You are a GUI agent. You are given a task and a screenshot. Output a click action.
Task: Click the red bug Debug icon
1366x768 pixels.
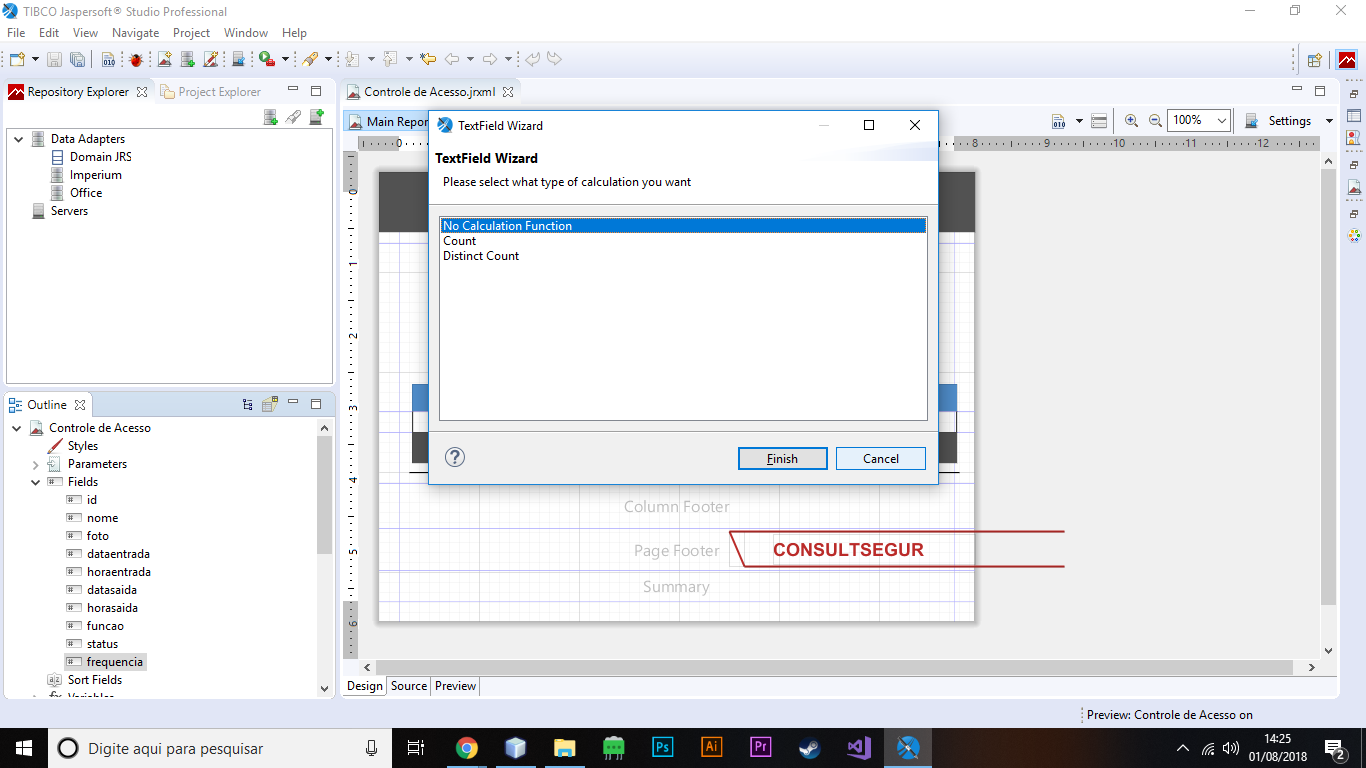[x=136, y=59]
